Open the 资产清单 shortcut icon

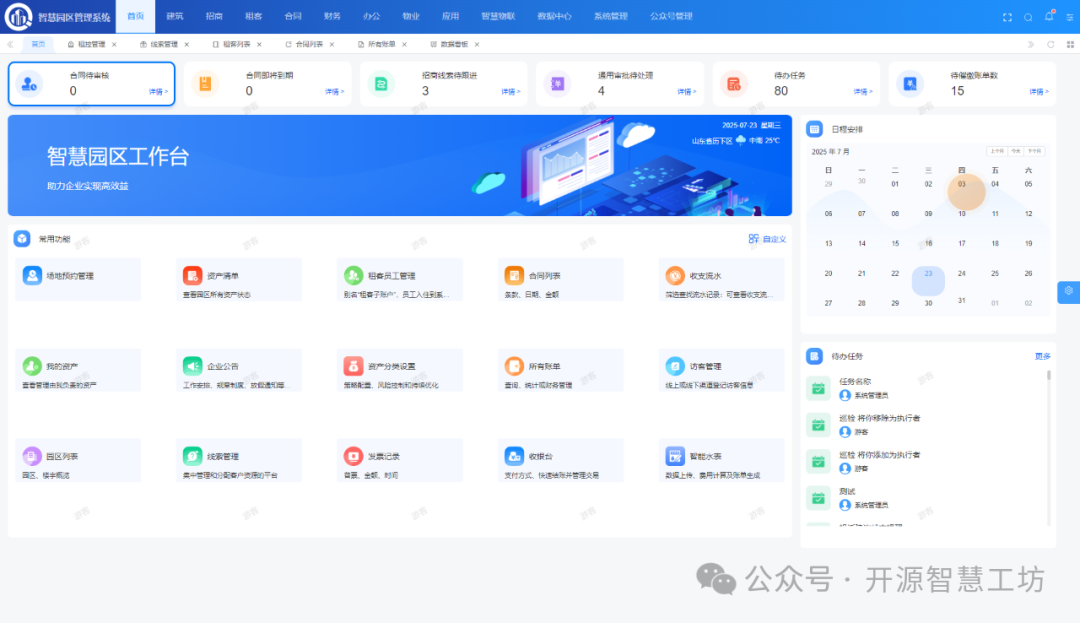tap(192, 275)
